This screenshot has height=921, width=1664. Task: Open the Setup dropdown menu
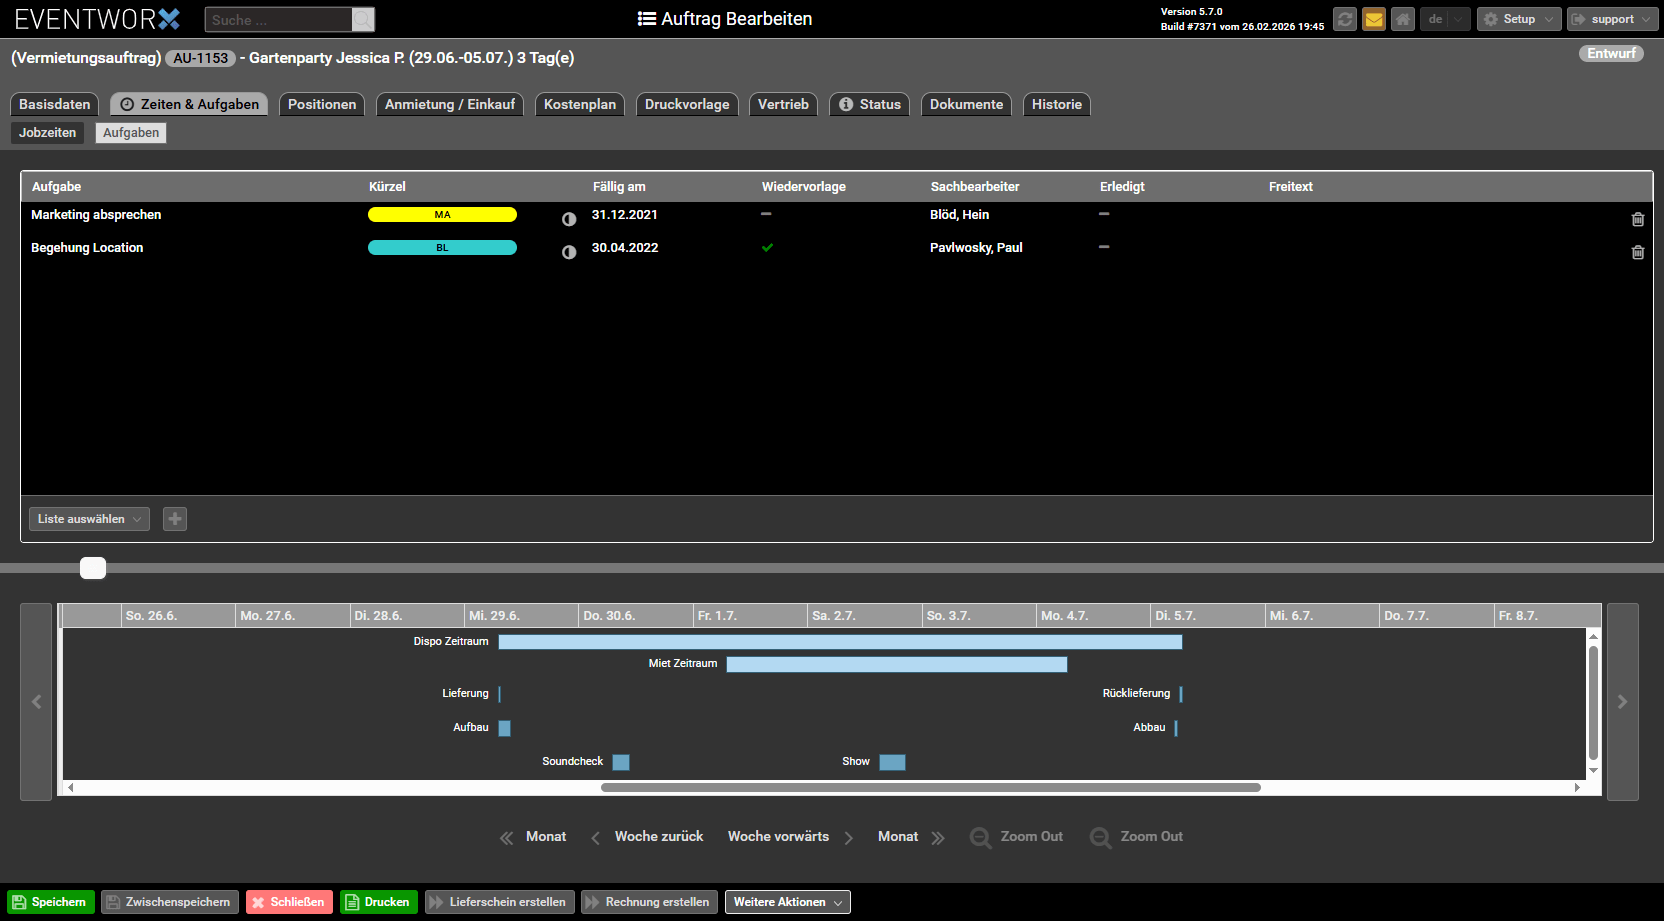1518,19
